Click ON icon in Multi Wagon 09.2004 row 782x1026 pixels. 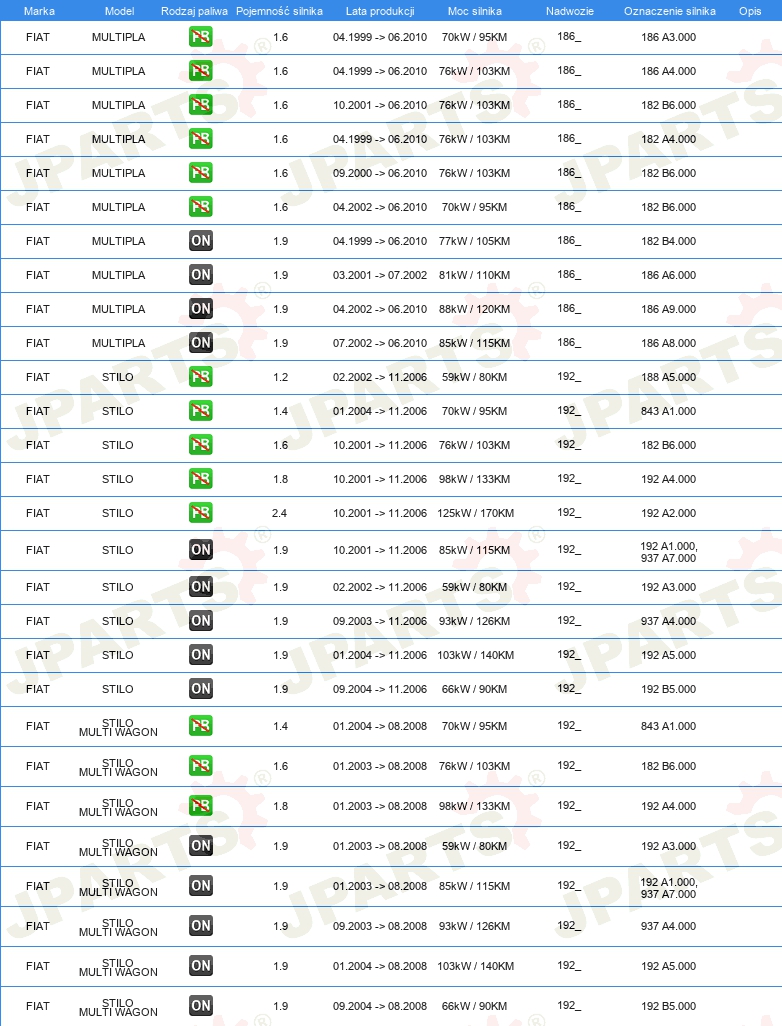[200, 1006]
